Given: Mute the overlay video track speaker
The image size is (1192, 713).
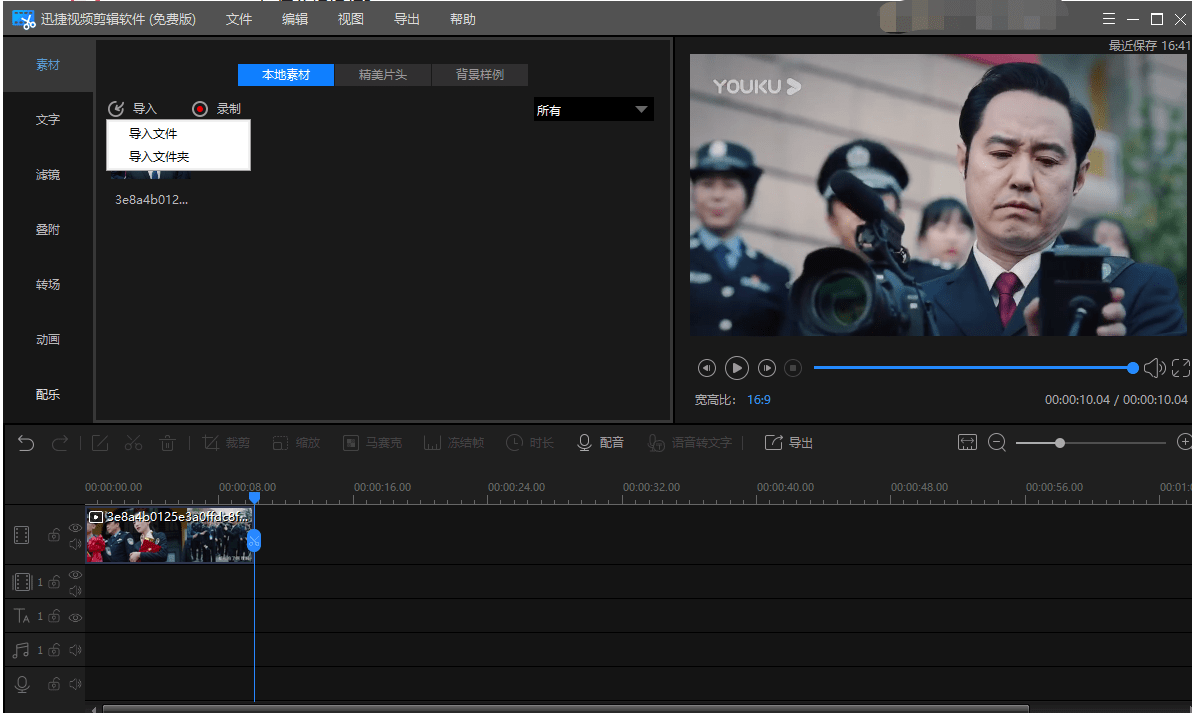Looking at the screenshot, I should (x=75, y=591).
